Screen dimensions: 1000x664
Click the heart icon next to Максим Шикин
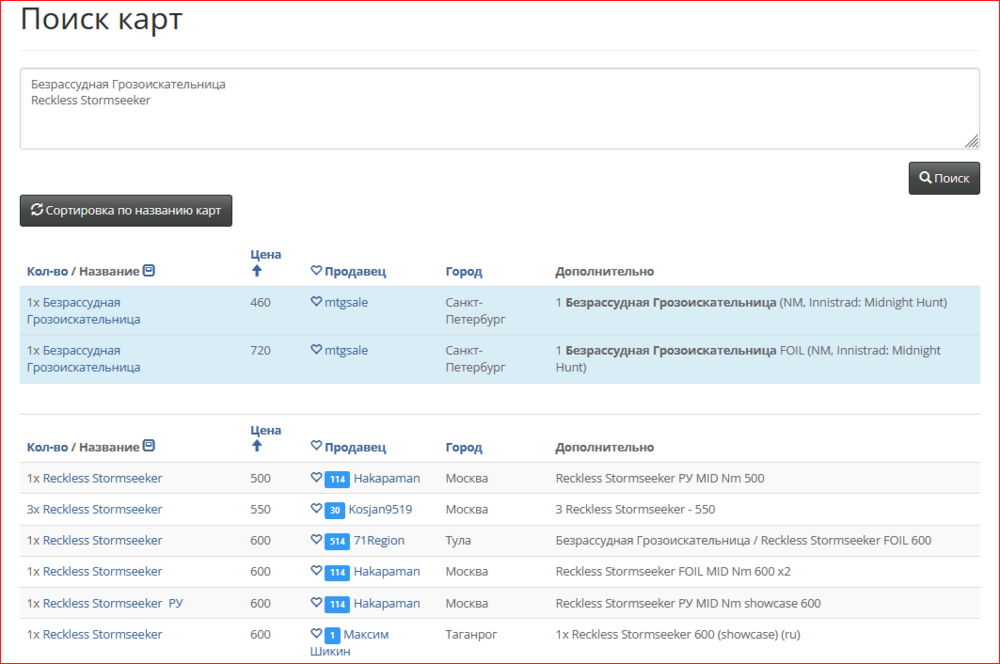click(316, 634)
